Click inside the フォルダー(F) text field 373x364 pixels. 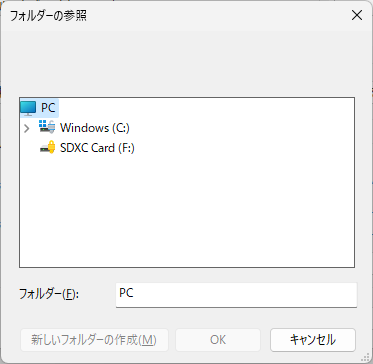tap(236, 295)
